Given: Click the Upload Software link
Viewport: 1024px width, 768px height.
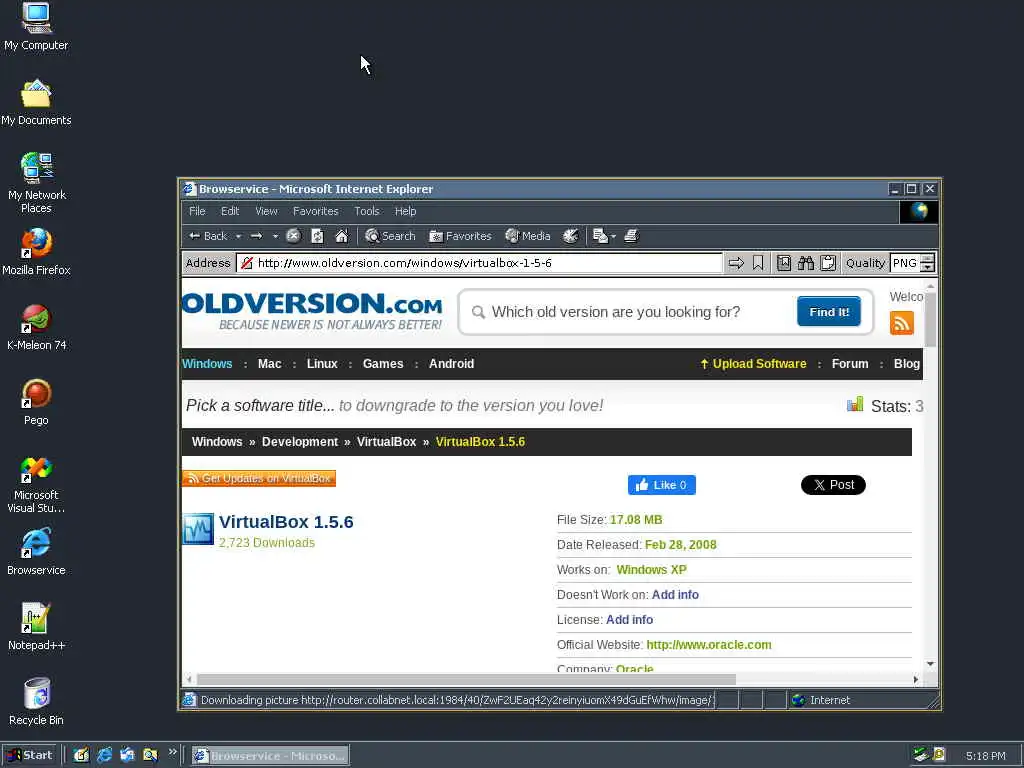Looking at the screenshot, I should pos(753,364).
